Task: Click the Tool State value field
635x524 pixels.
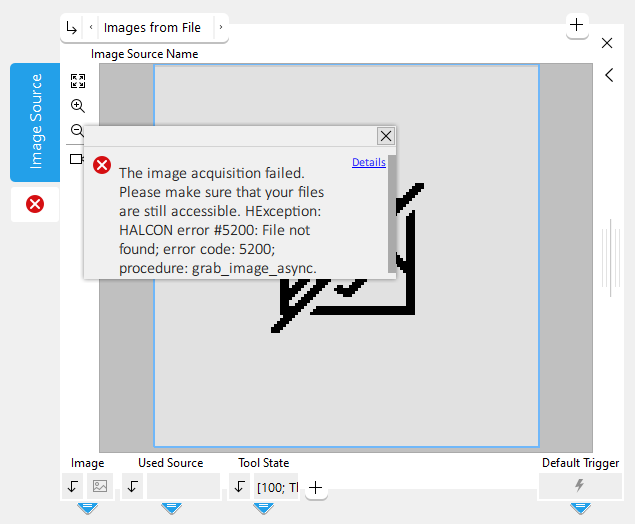Action: (x=275, y=487)
